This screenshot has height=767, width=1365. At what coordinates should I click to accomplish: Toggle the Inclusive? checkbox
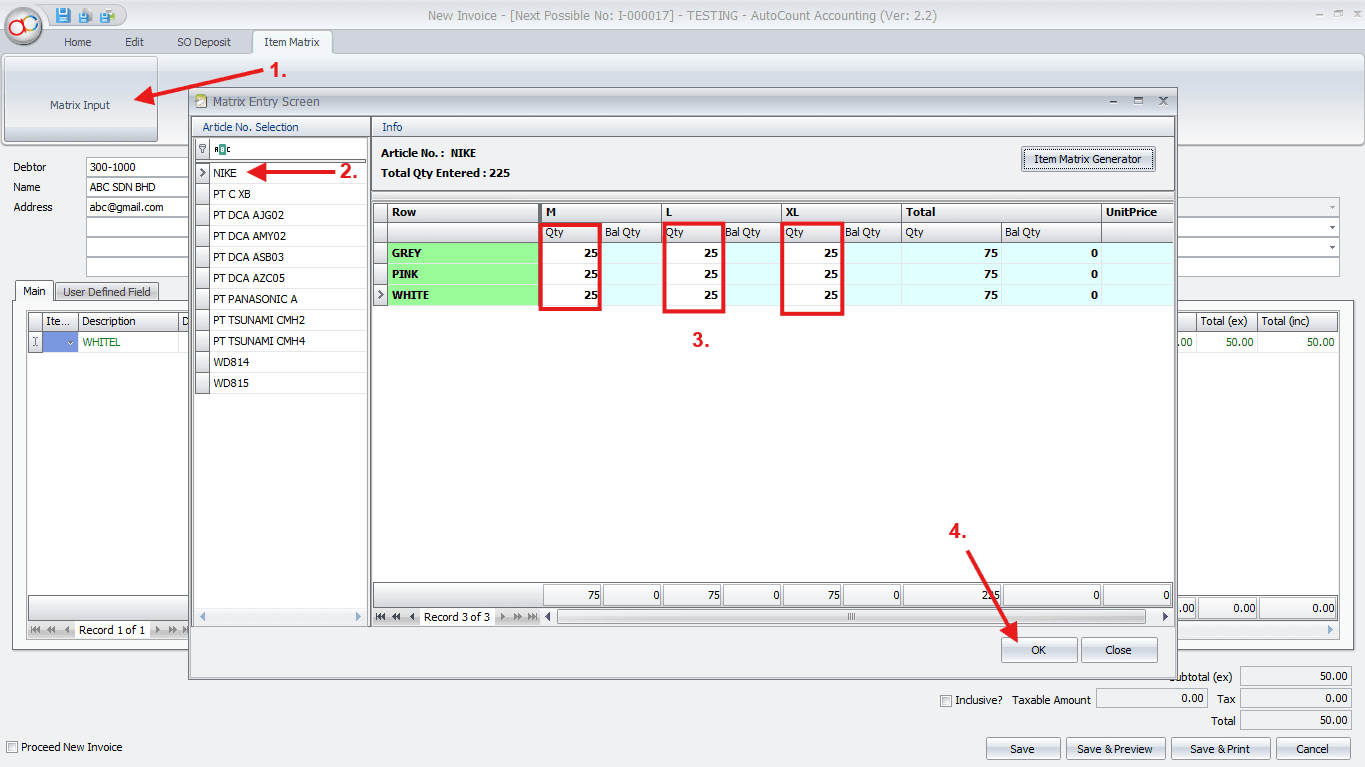click(x=946, y=700)
